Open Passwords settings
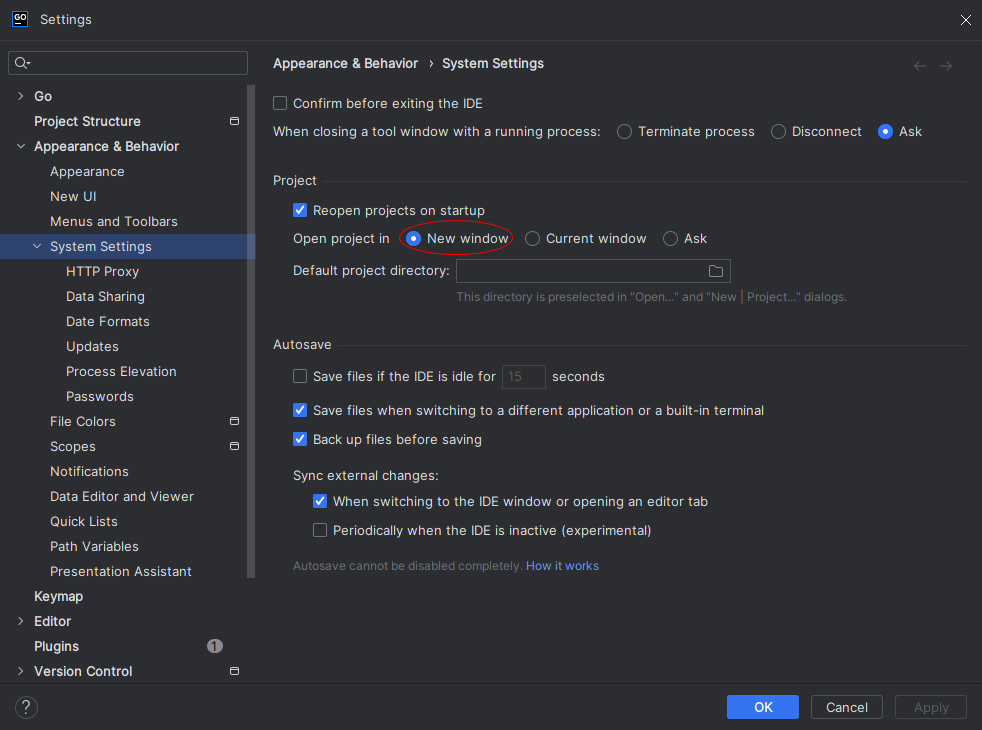The height and width of the screenshot is (730, 982). click(x=100, y=396)
